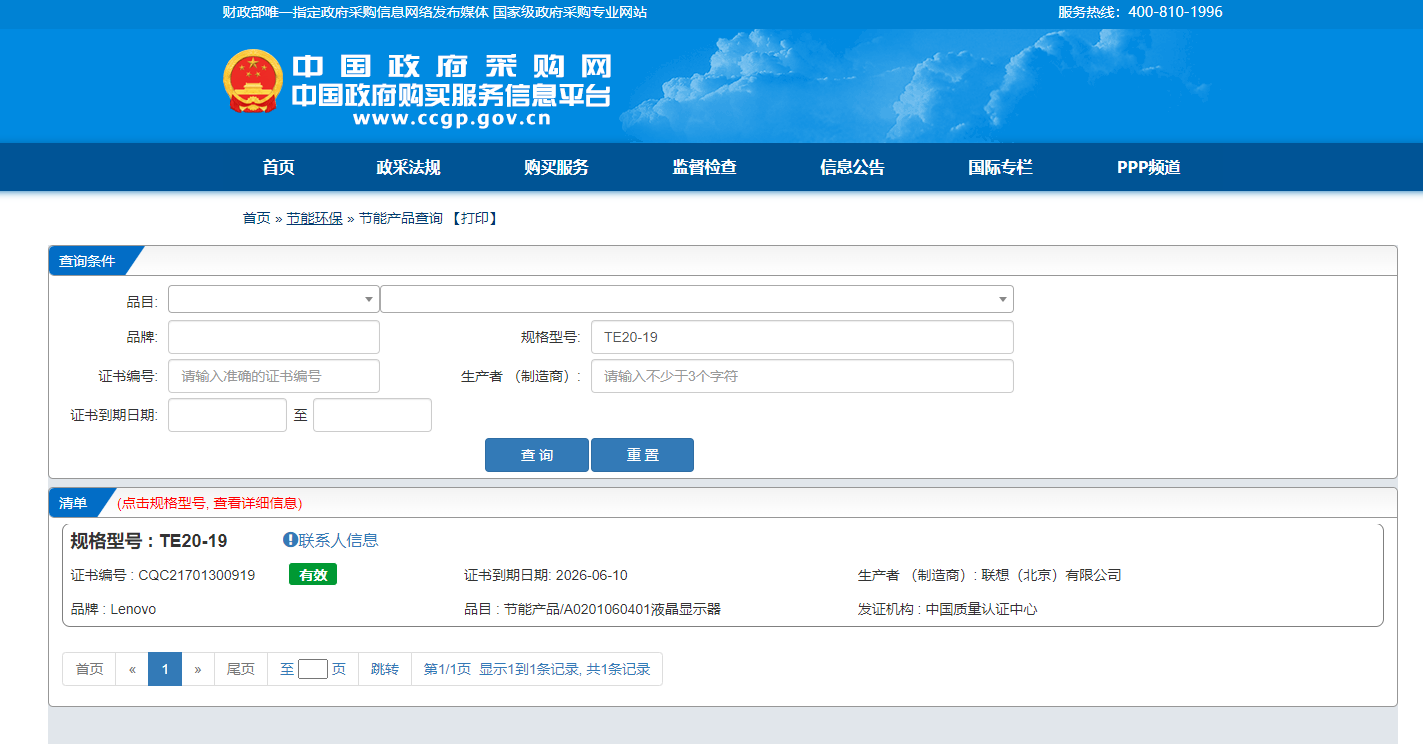The height and width of the screenshot is (744, 1423).
Task: Jump to 尾页 last page
Action: [x=240, y=668]
